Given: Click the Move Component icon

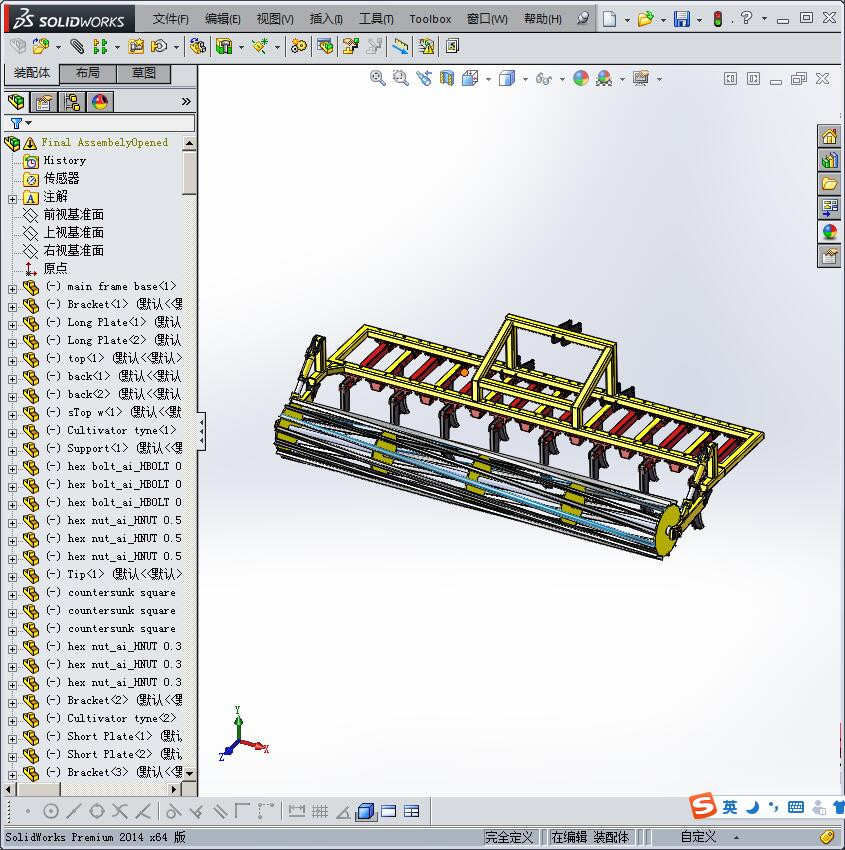Looking at the screenshot, I should [x=159, y=47].
